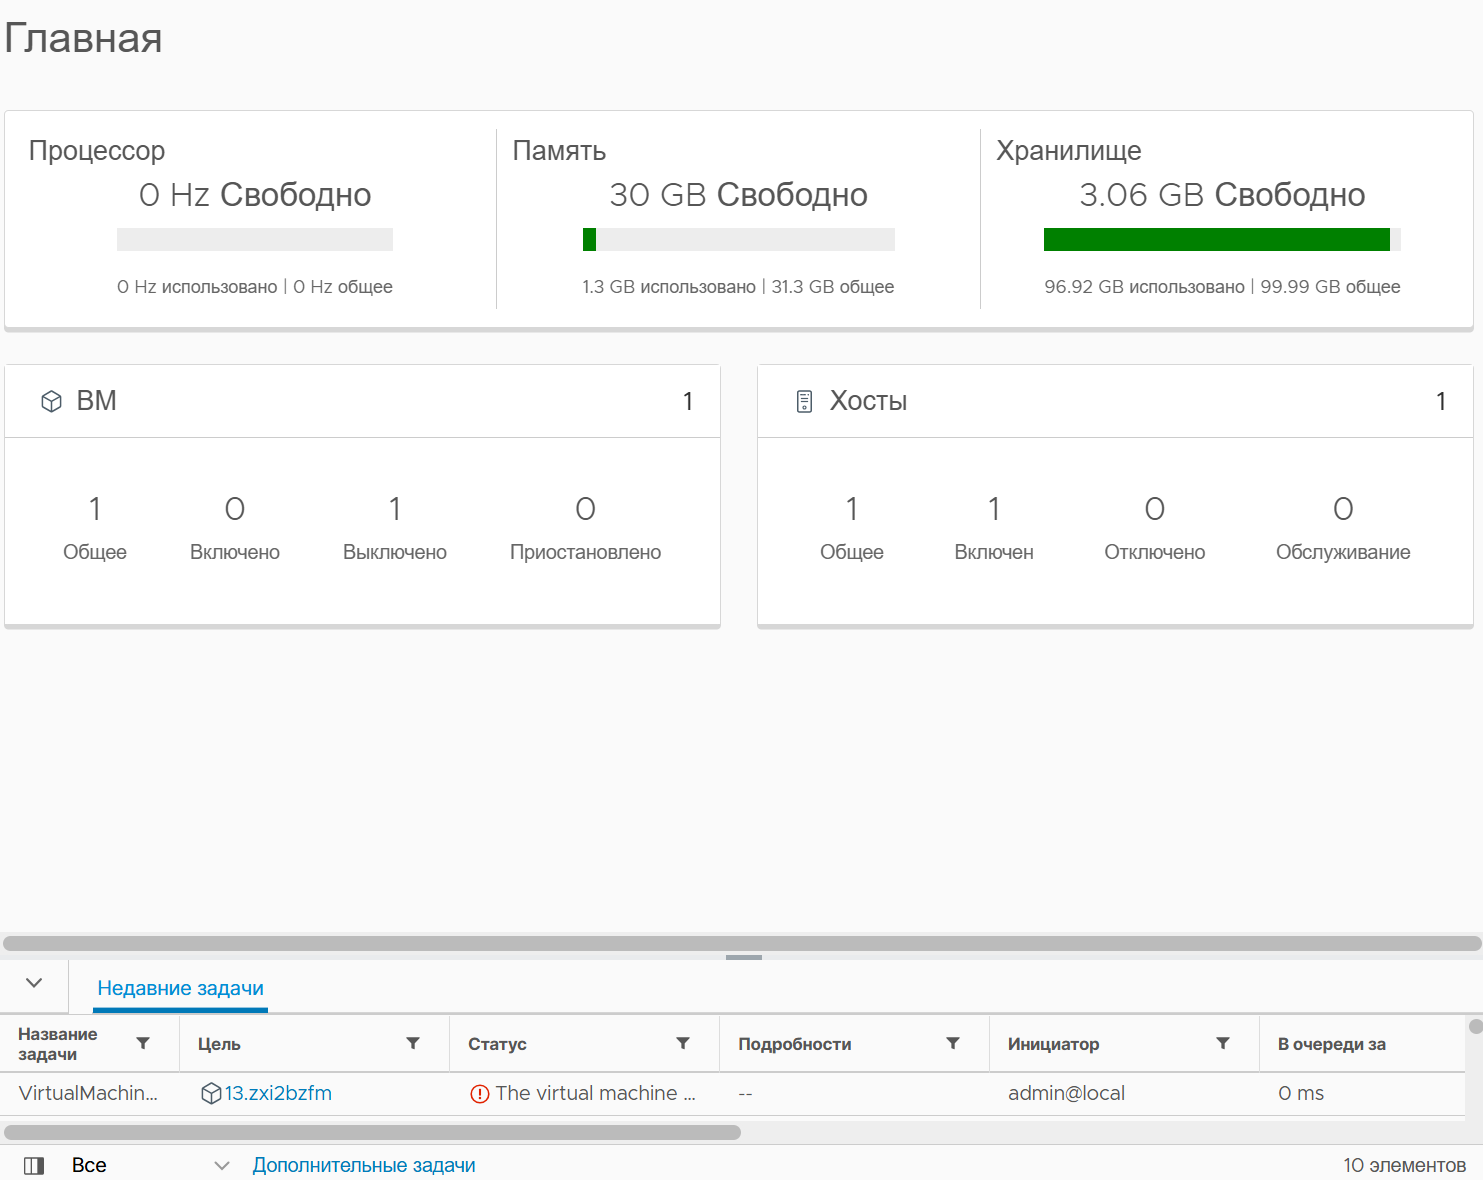Screen dimensions: 1483x1180
Task: Filter the Название задачи column
Action: point(143,1043)
